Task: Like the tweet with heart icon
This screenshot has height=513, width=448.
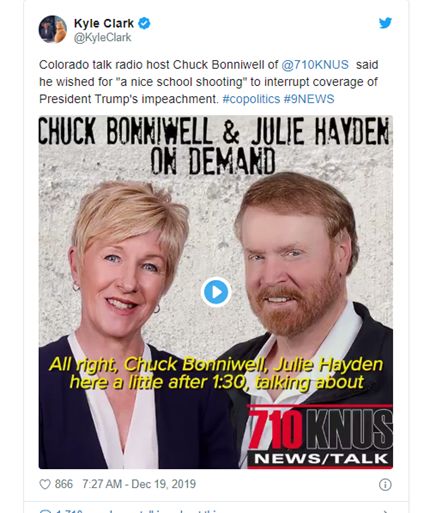Action: coord(45,484)
